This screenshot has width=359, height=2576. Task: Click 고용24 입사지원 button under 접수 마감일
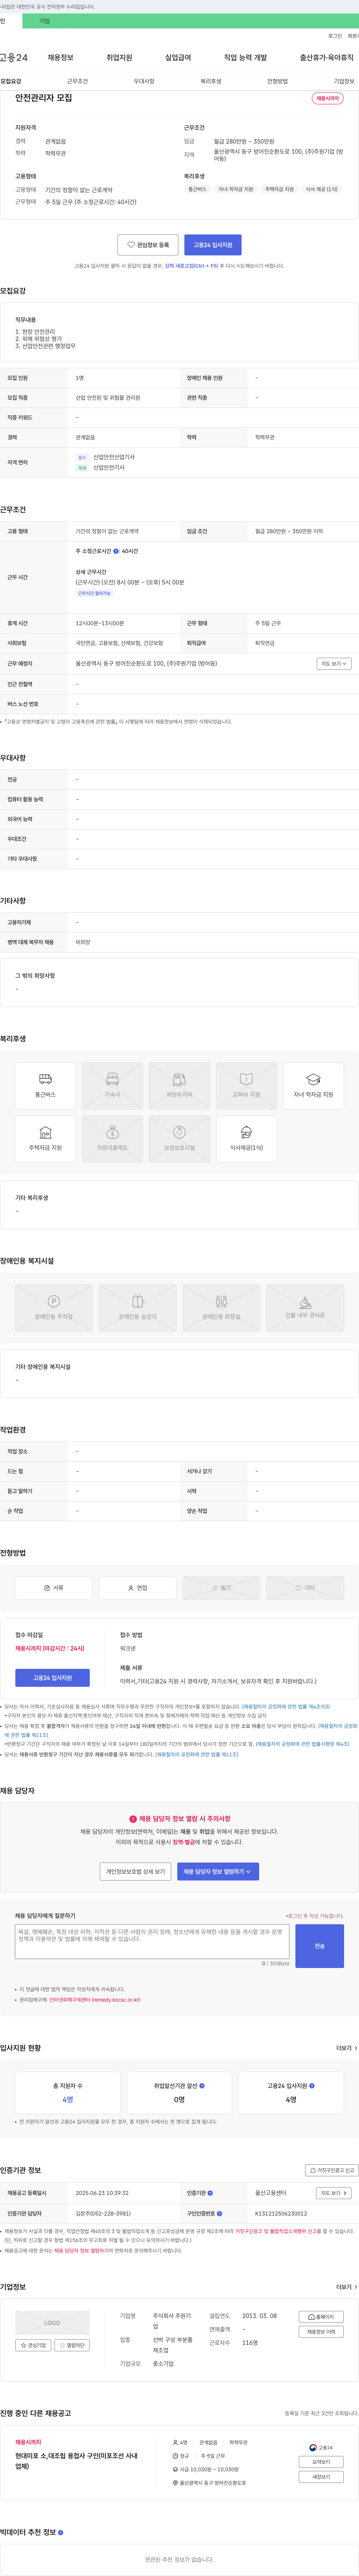[x=52, y=1677]
